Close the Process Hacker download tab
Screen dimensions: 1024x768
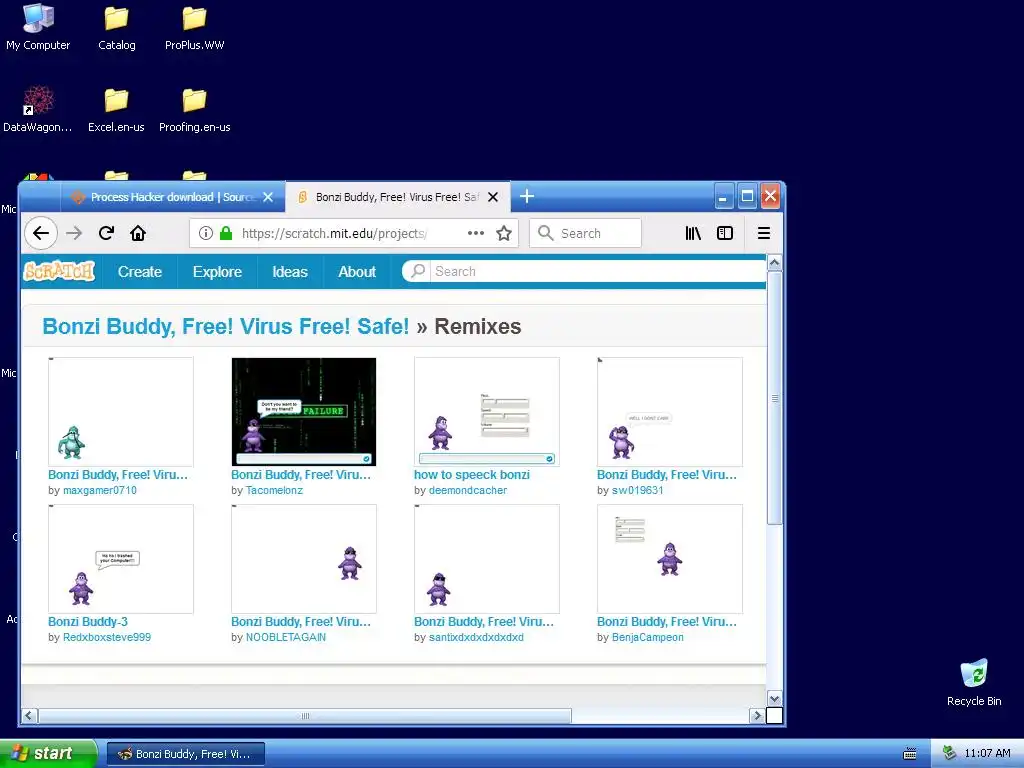268,197
